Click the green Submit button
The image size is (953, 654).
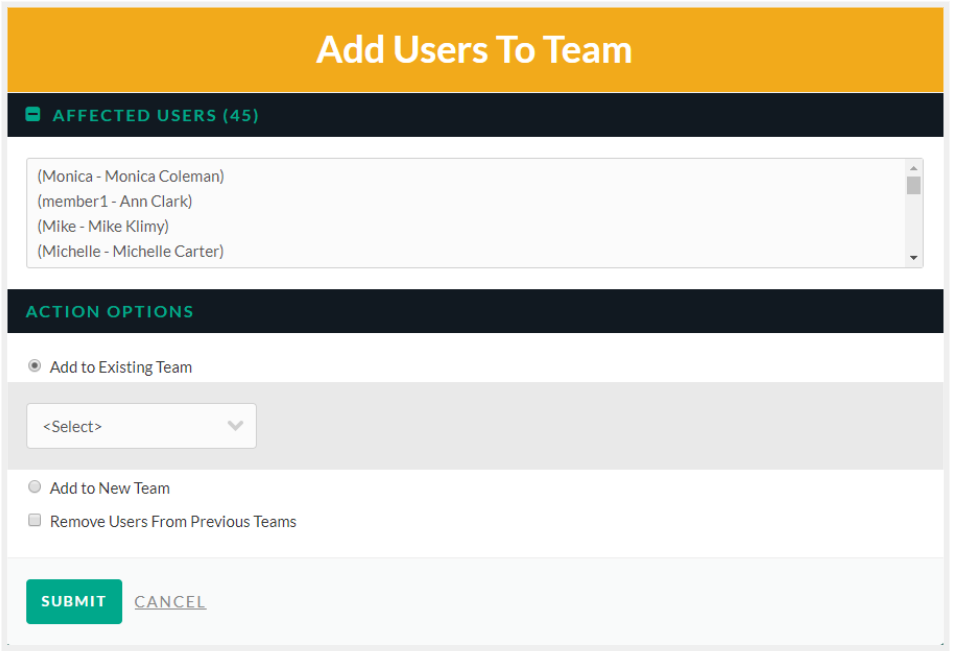(74, 602)
